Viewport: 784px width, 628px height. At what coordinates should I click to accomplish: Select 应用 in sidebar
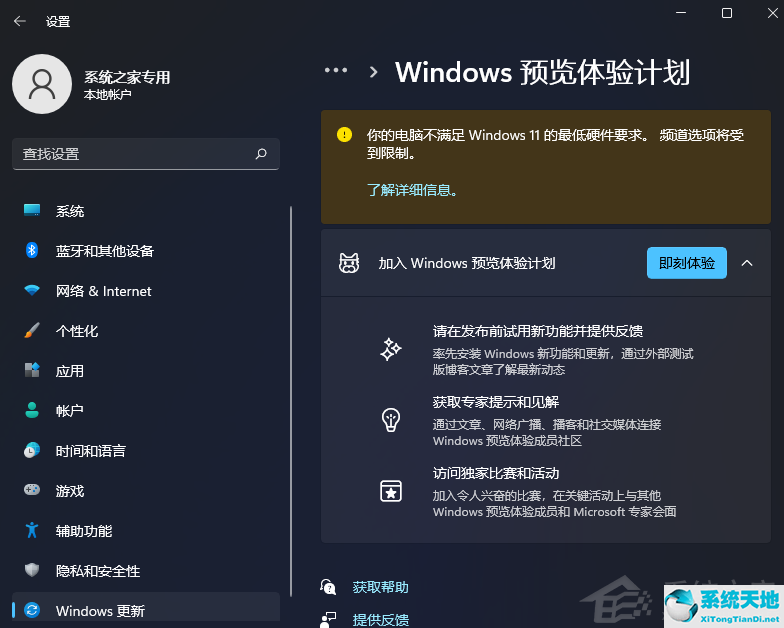point(146,370)
